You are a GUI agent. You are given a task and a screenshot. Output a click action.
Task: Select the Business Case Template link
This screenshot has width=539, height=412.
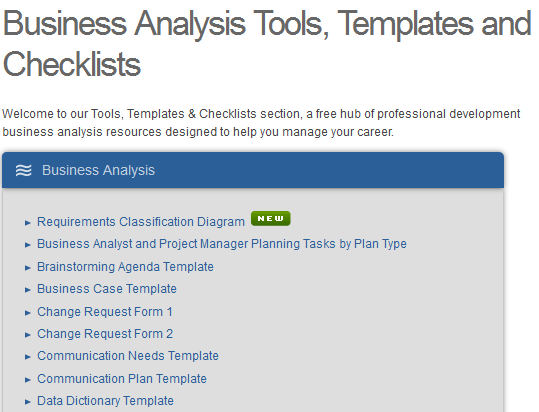point(107,289)
